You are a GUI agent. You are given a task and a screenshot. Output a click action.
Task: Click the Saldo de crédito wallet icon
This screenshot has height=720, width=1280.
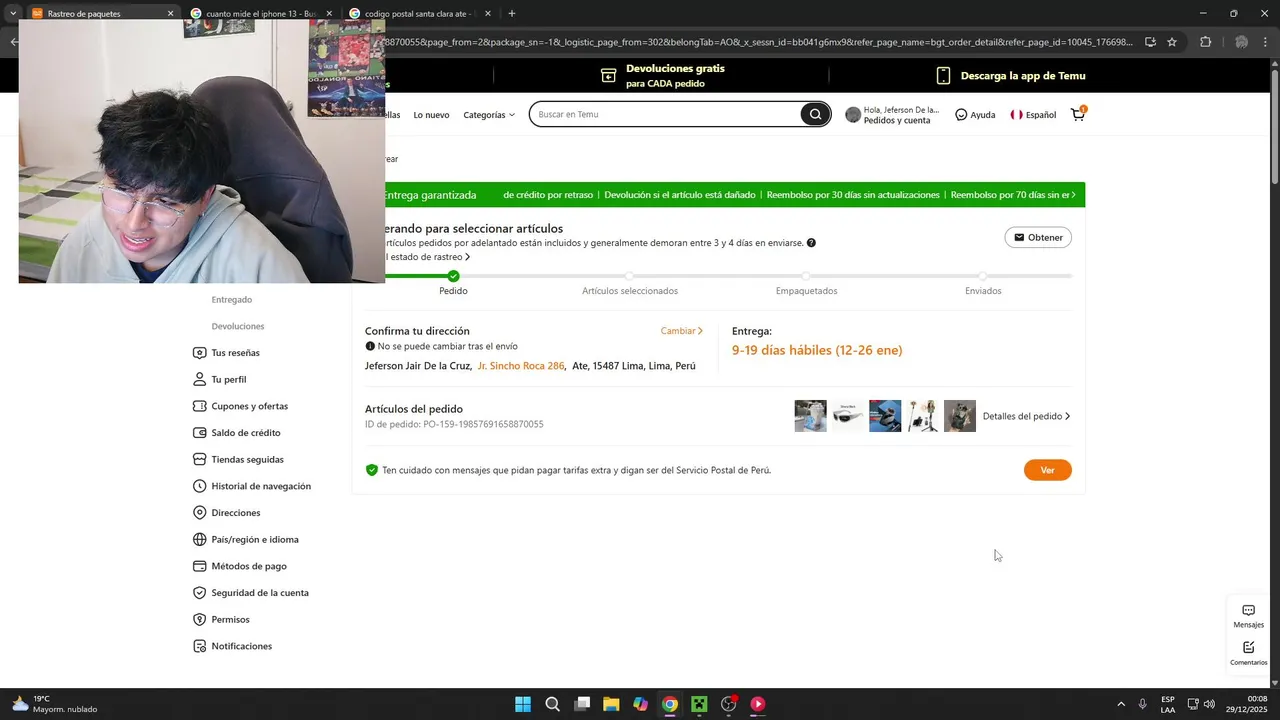tap(199, 433)
